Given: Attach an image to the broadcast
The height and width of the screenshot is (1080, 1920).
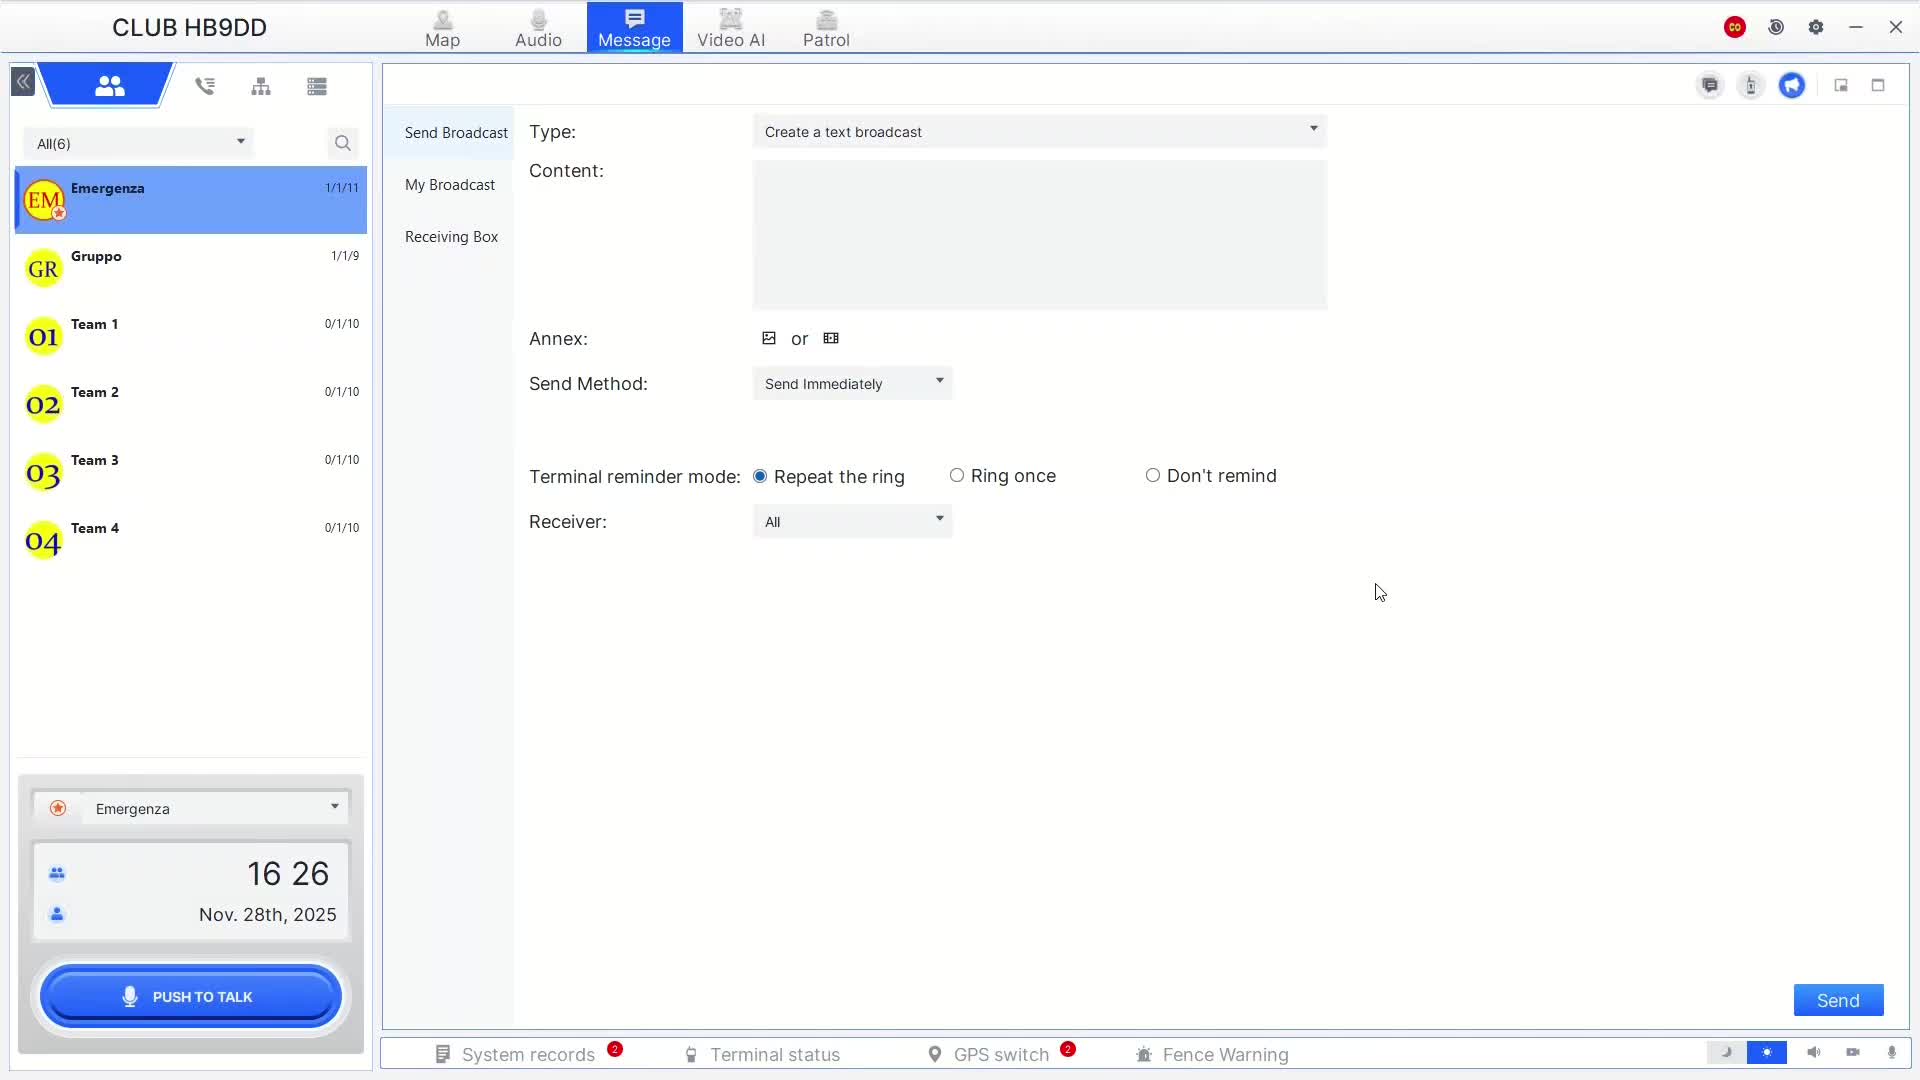Looking at the screenshot, I should (769, 338).
